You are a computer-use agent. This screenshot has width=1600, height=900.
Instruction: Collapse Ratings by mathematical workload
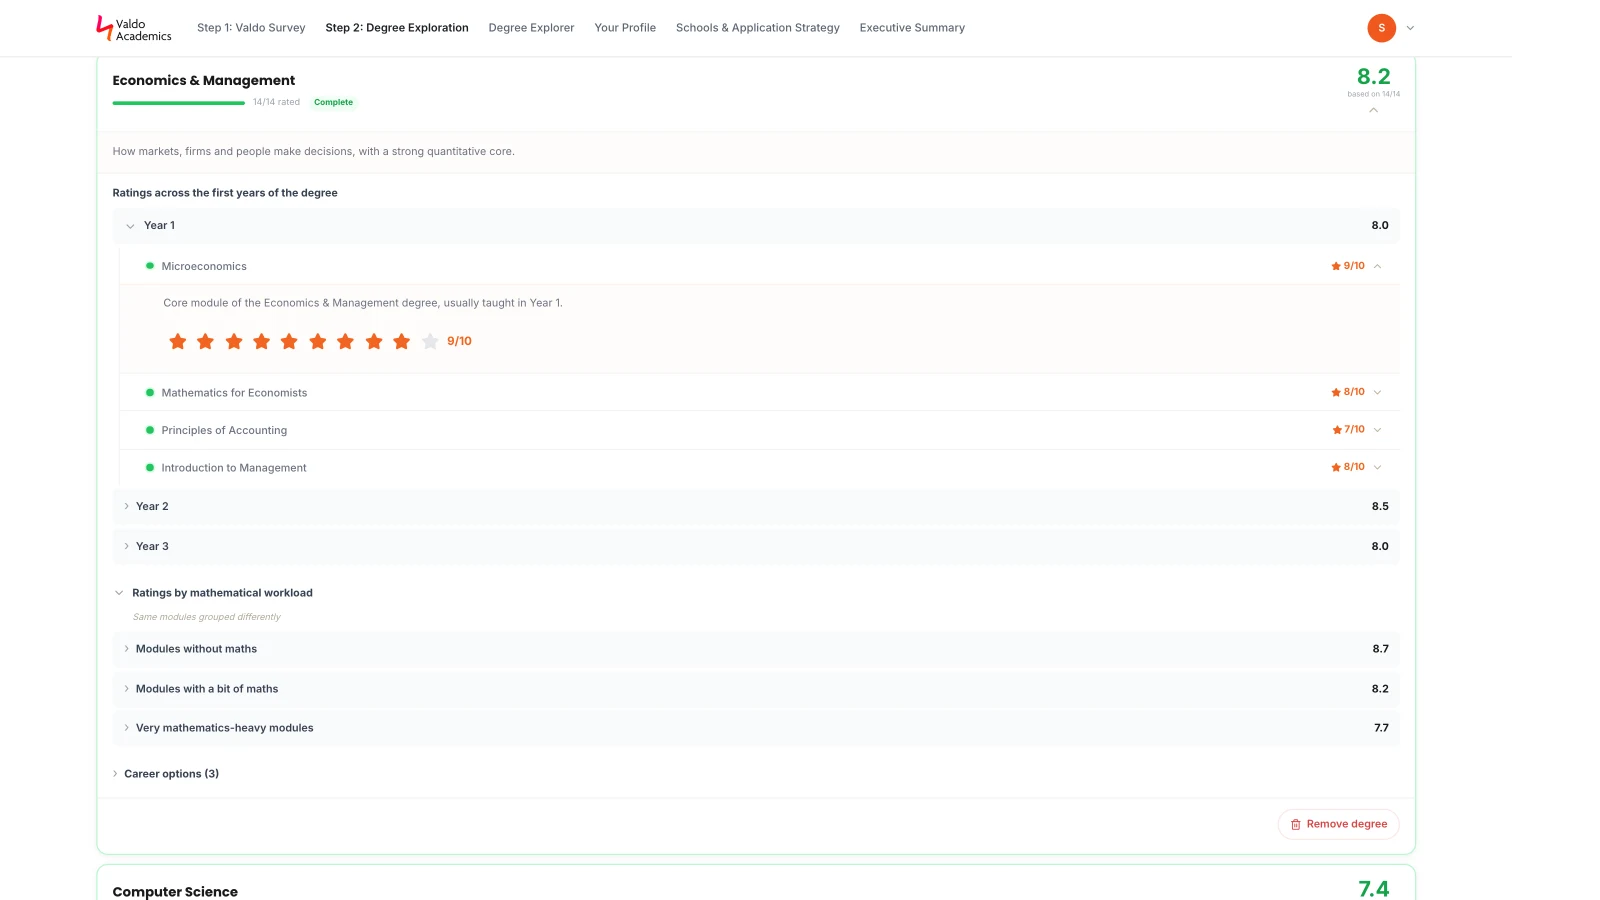(213, 593)
